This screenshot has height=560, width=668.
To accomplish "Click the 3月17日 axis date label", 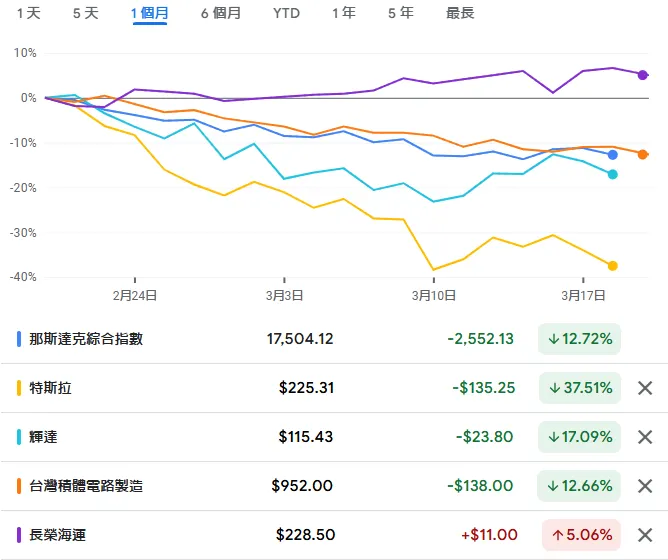I will click(x=583, y=295).
